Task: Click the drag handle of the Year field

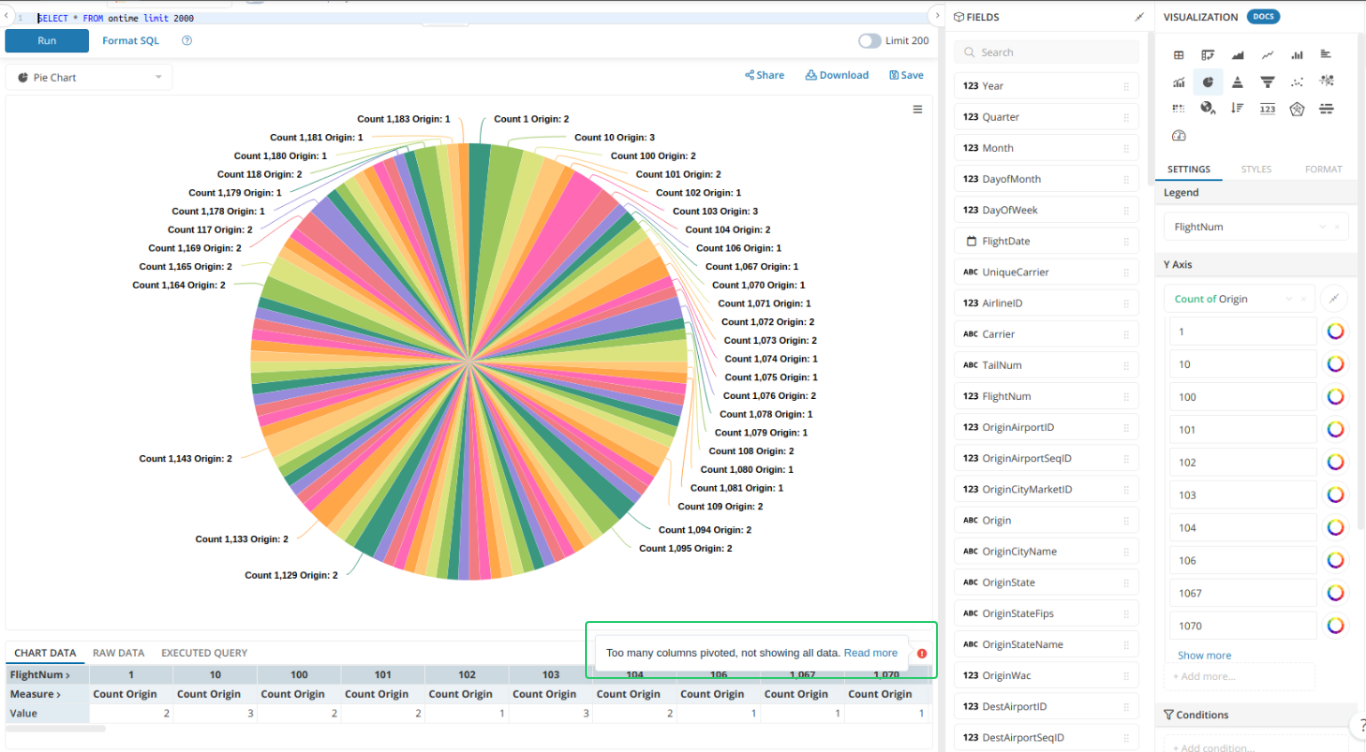Action: [x=1126, y=86]
